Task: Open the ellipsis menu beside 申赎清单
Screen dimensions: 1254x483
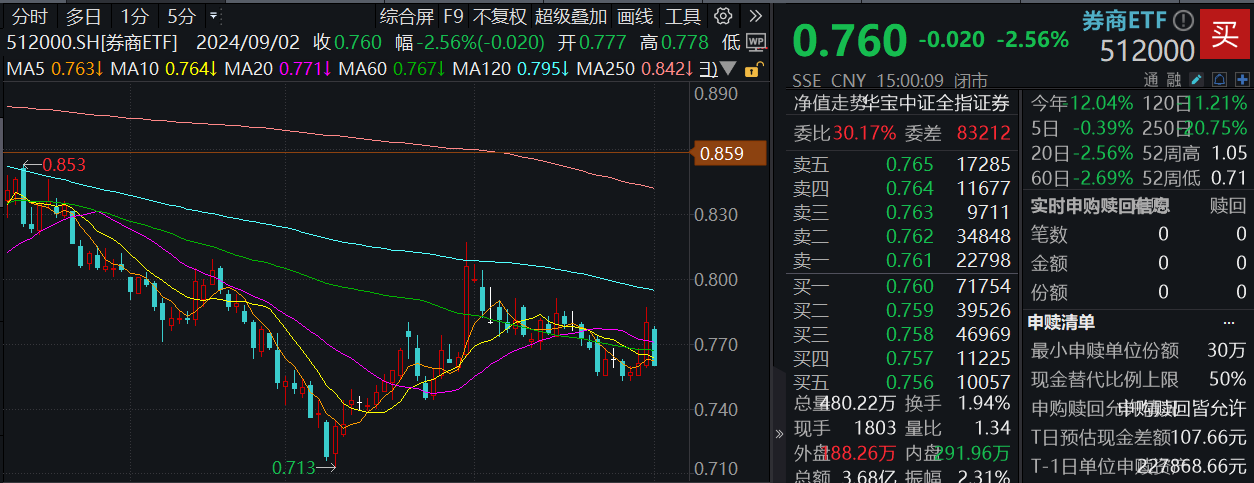Action: 1229,323
